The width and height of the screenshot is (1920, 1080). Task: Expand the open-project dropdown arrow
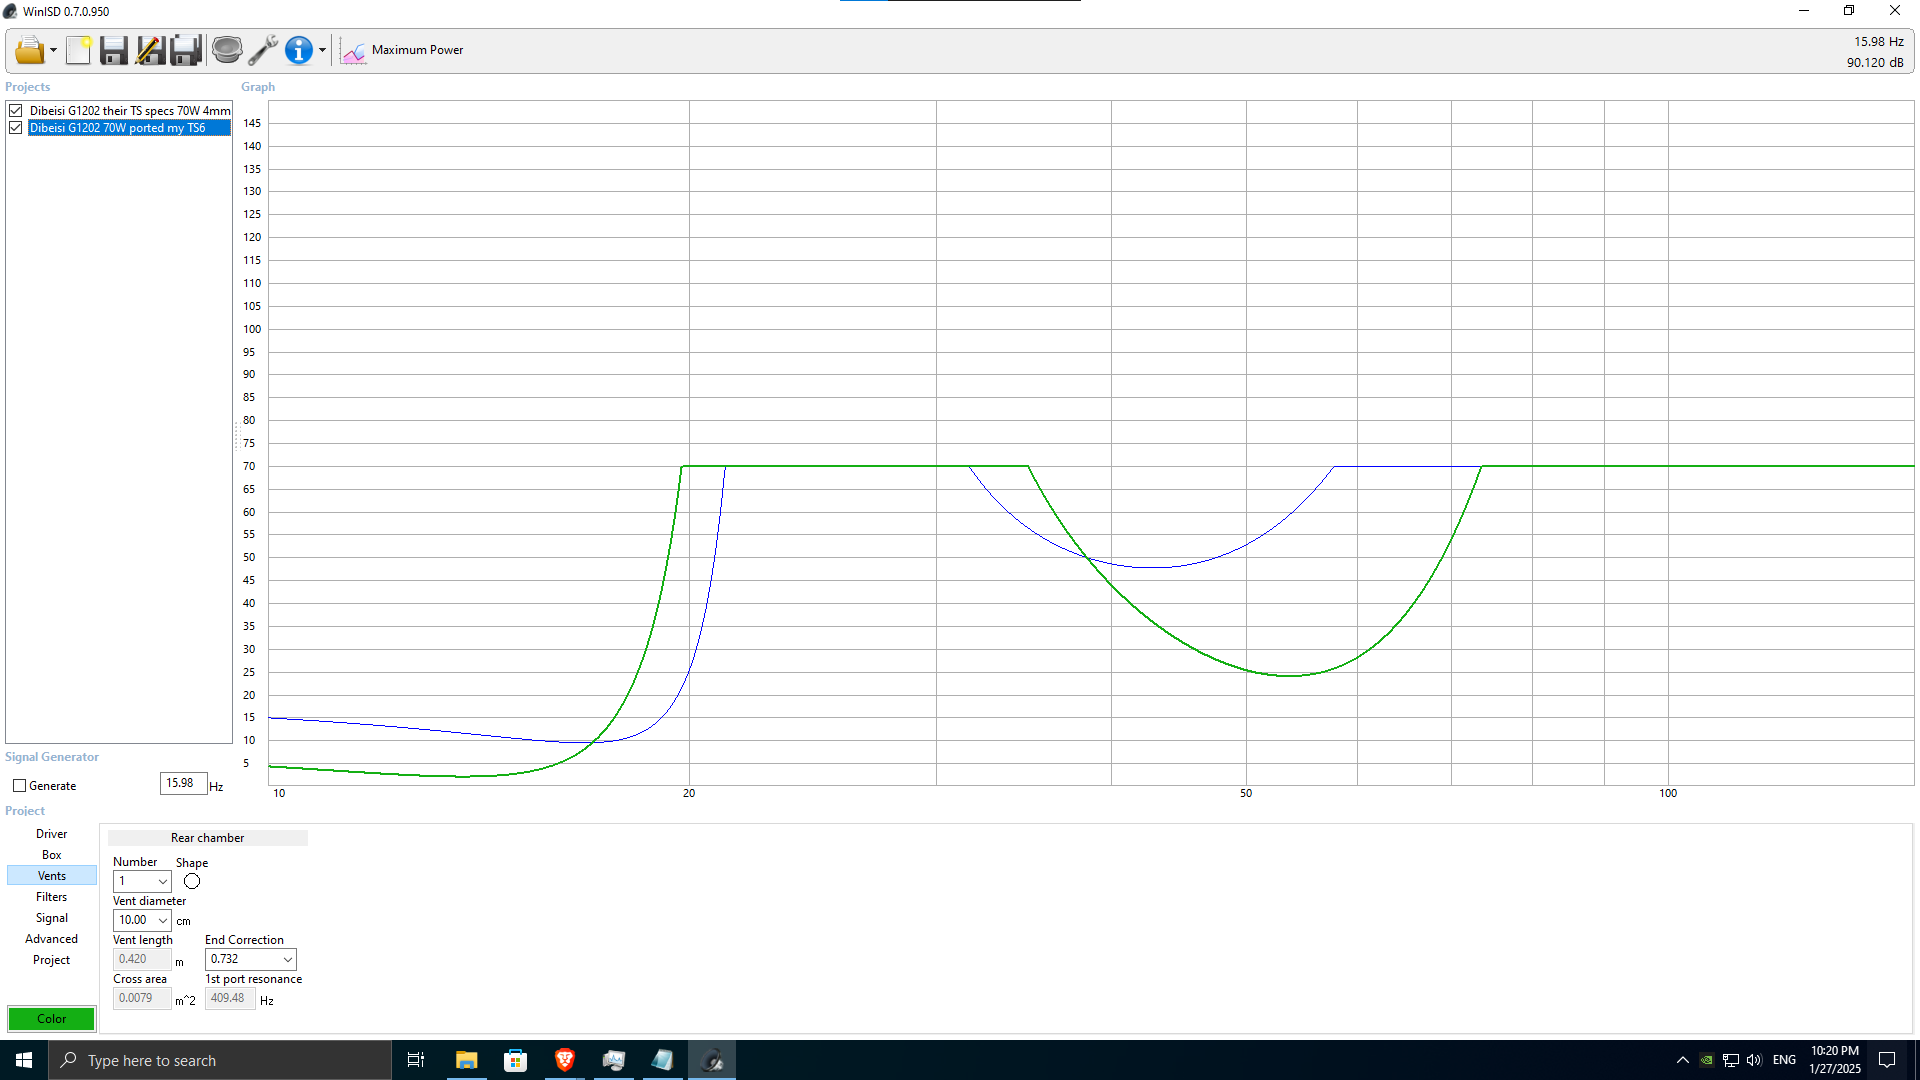[x=53, y=50]
